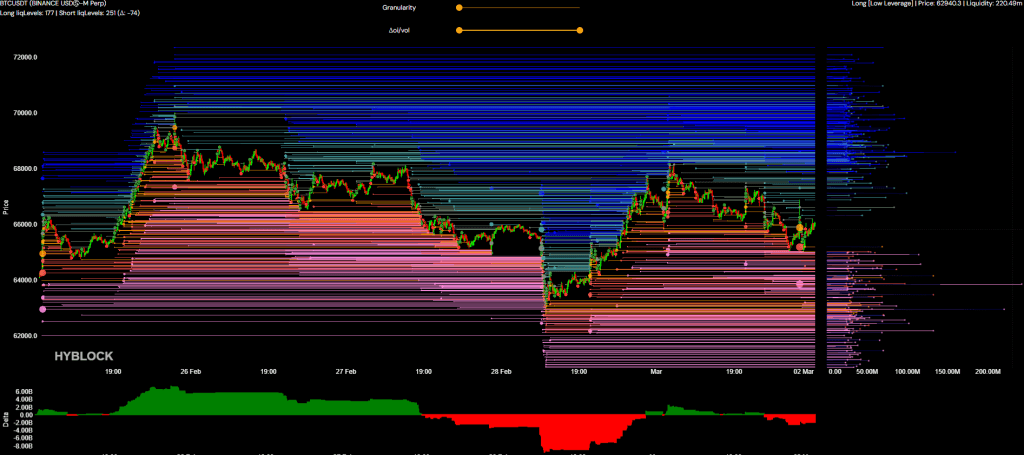This screenshot has width=1024, height=455.
Task: Click the 72000.0 price axis label
Action: pyautogui.click(x=24, y=57)
